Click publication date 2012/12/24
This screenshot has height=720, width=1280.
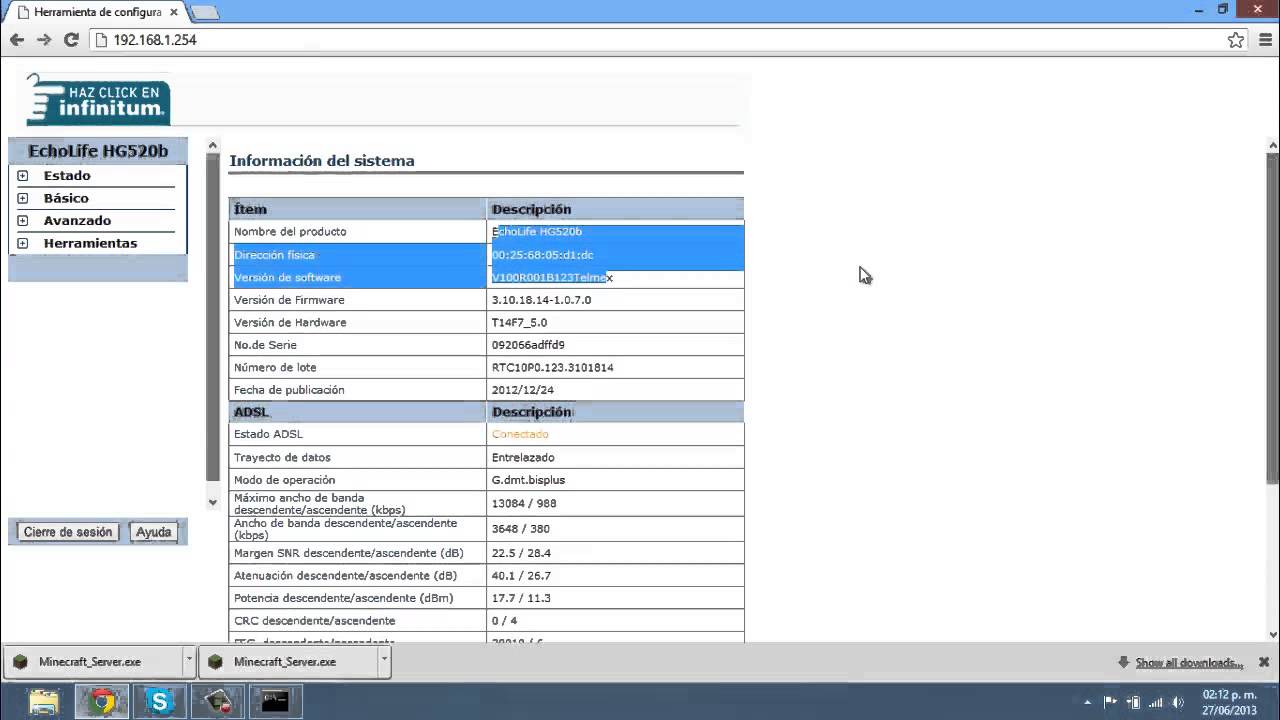(522, 390)
